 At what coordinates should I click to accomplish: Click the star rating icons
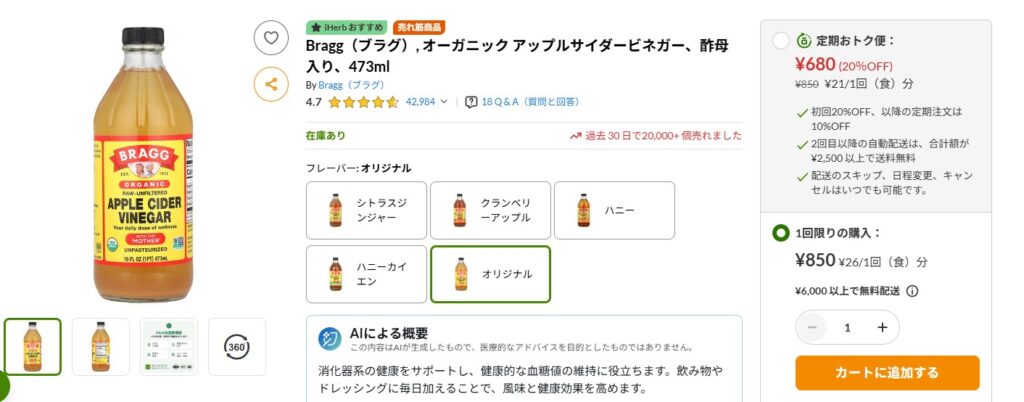[363, 102]
